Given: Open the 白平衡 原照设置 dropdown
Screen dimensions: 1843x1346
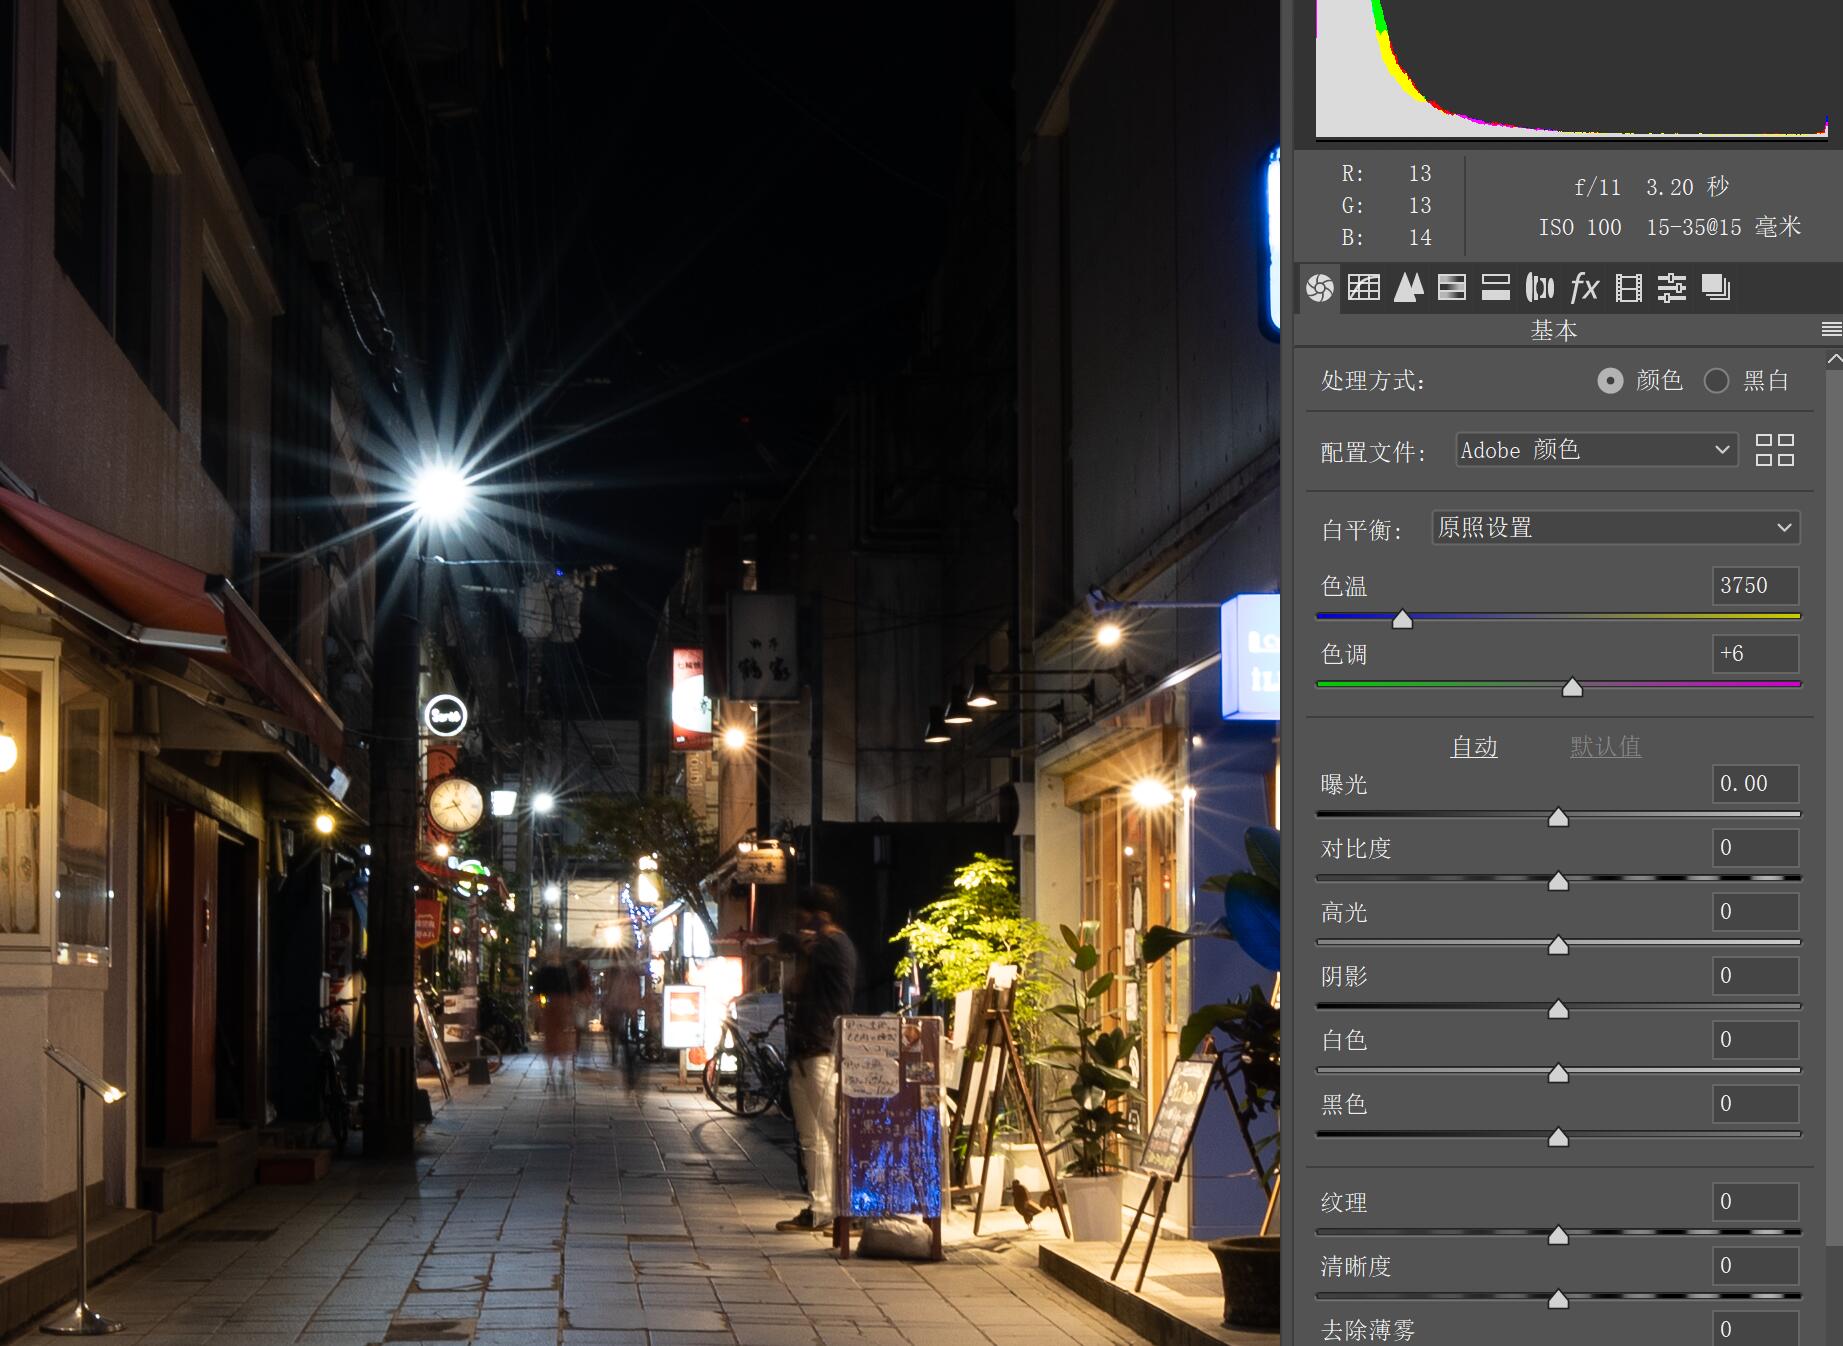Looking at the screenshot, I should [1615, 528].
